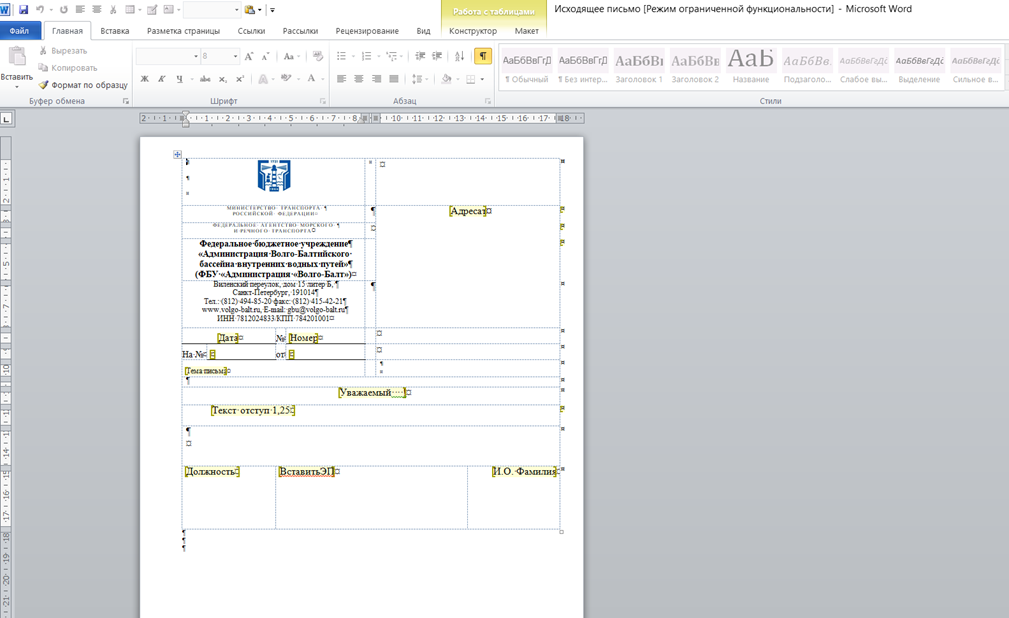Open the Ссылки tab
1009x618 pixels.
click(x=251, y=31)
